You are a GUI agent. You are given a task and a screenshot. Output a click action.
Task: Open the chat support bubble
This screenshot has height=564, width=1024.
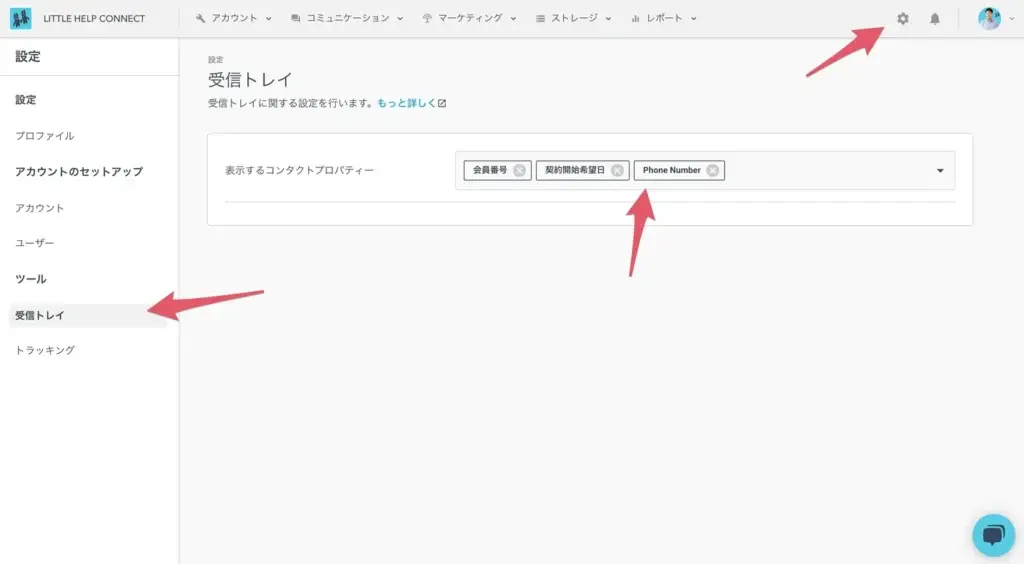993,535
